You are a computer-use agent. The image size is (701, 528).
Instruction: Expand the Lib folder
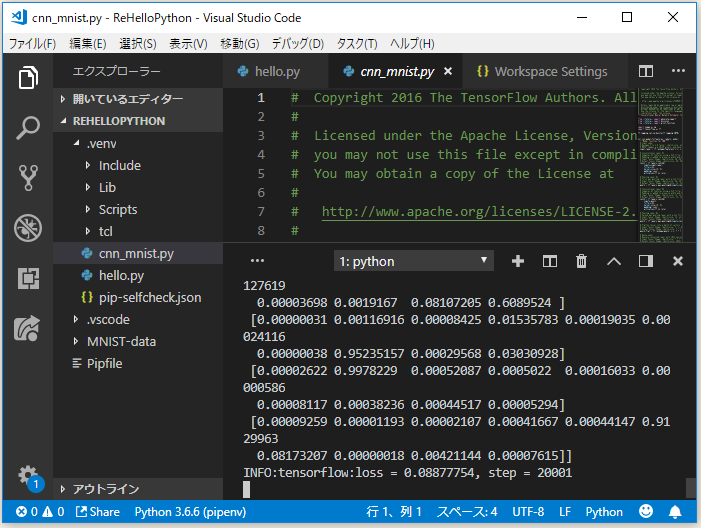[138, 187]
